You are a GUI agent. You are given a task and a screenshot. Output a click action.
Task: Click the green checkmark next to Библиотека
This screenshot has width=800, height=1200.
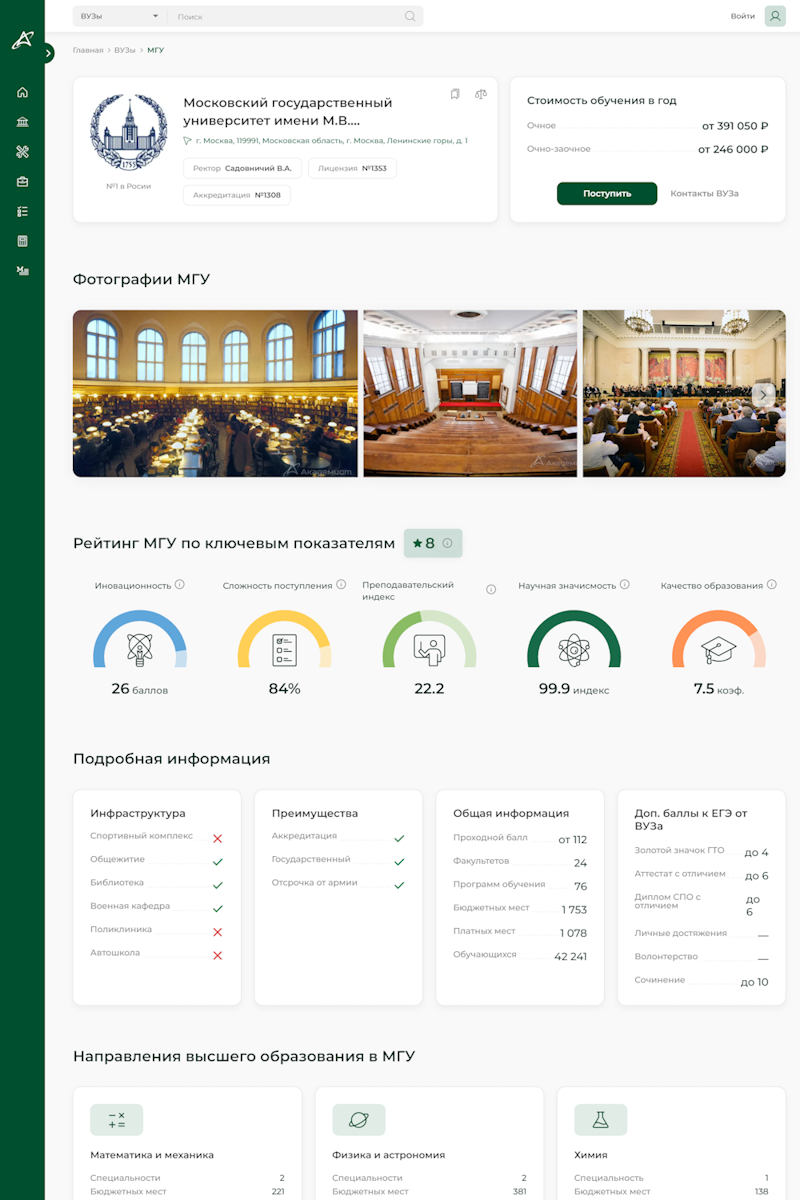tap(217, 886)
